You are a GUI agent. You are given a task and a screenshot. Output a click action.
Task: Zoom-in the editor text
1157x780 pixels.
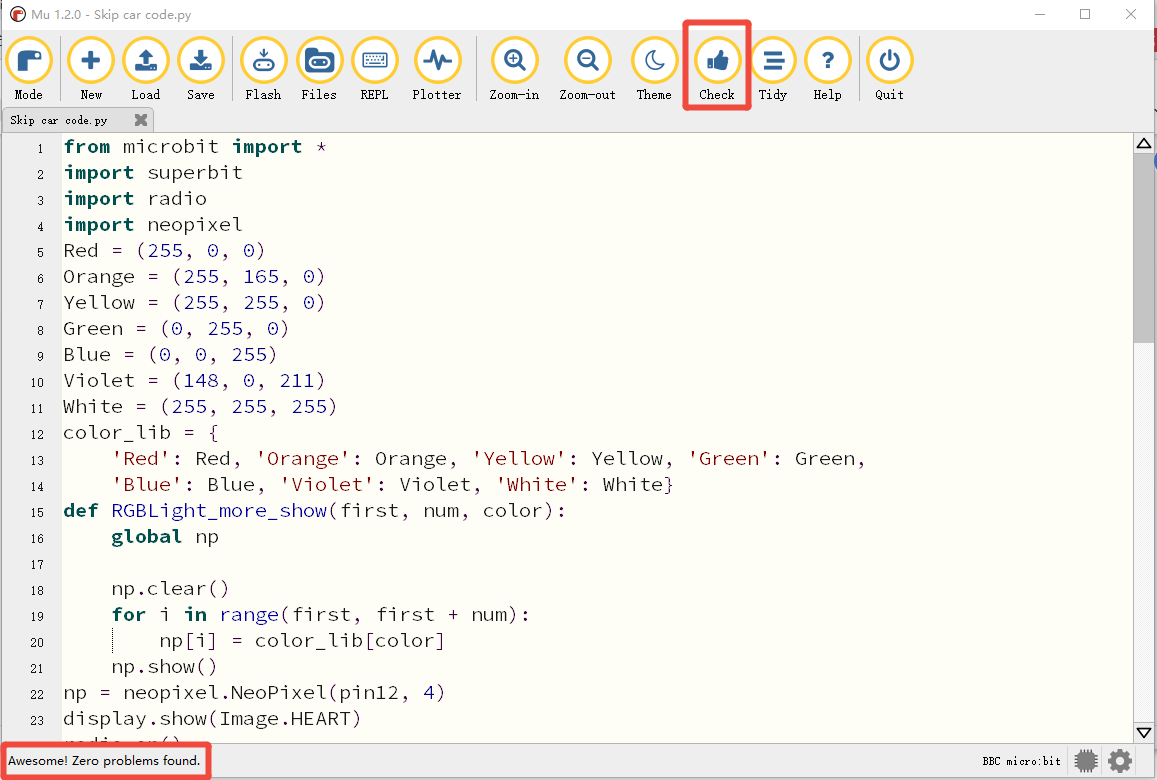tap(514, 69)
